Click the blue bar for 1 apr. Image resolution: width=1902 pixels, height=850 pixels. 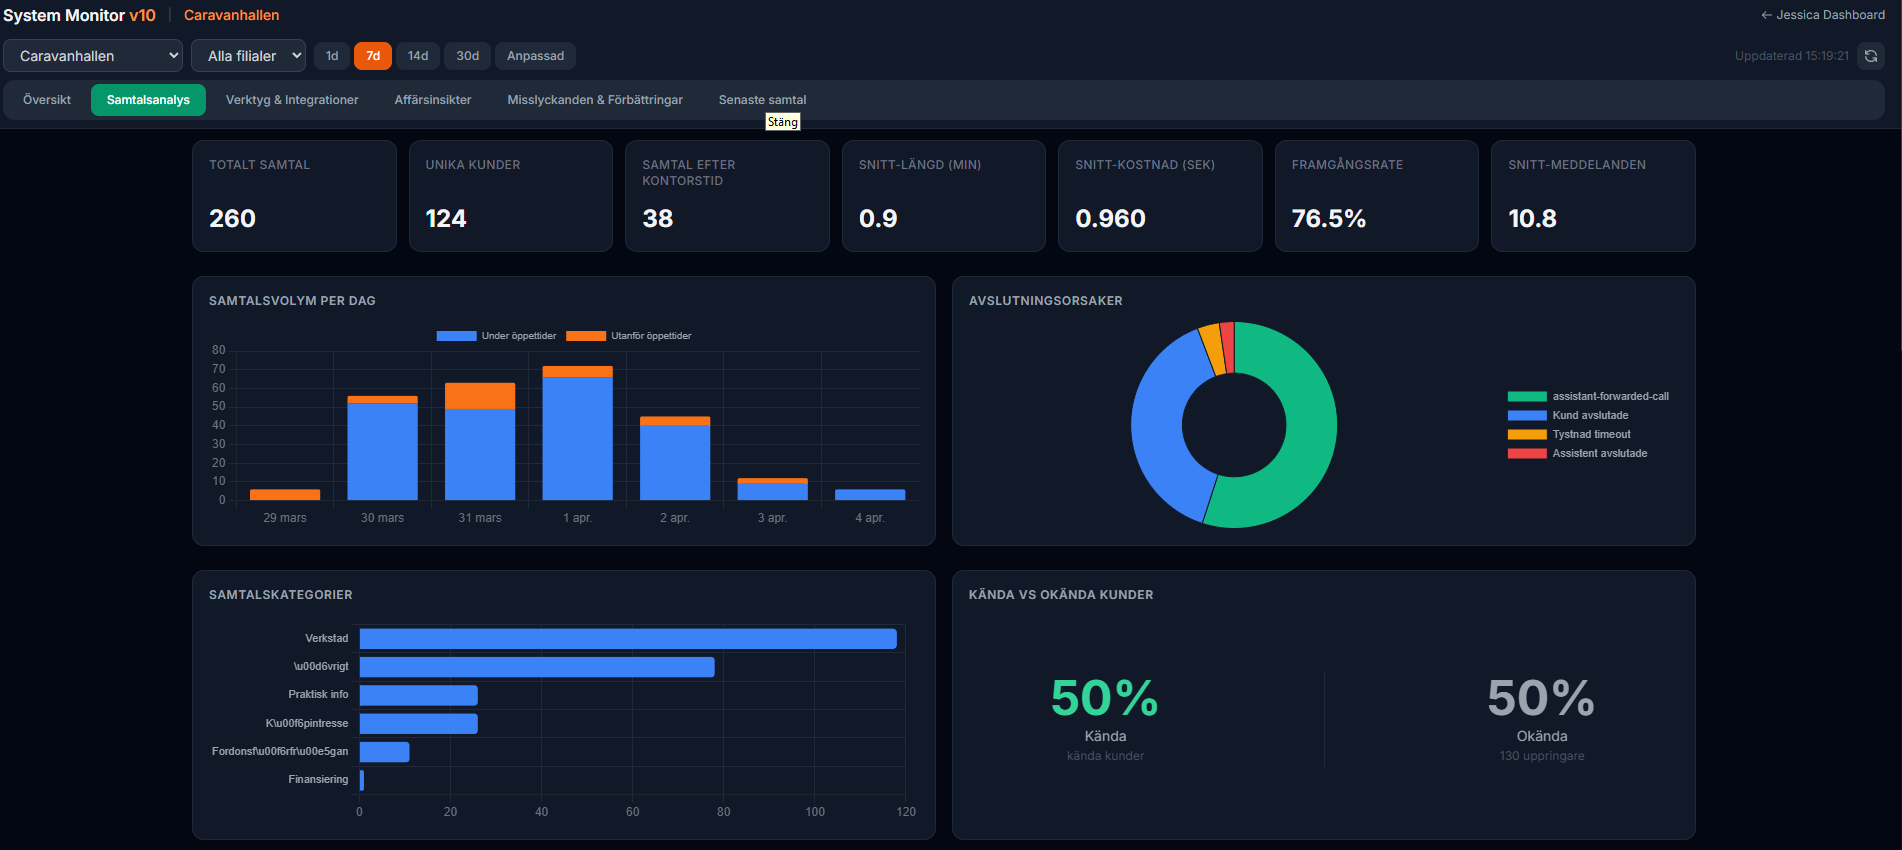pyautogui.click(x=577, y=438)
